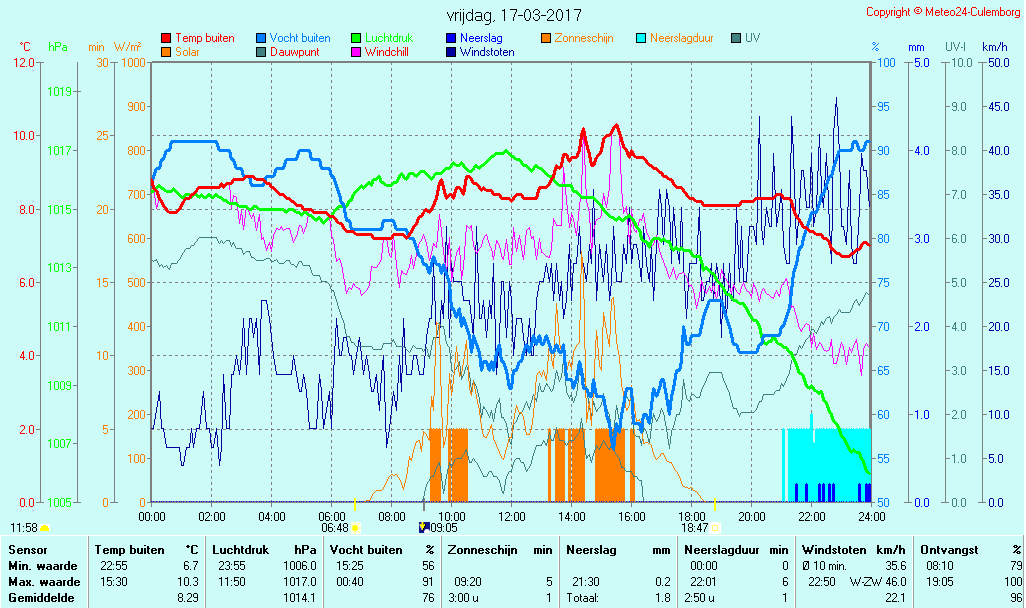Click the Windstoten legend label
1026x608 pixels.
pos(487,52)
